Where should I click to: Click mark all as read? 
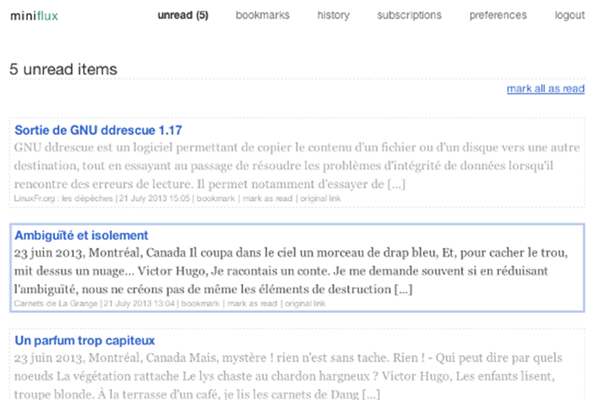545,89
